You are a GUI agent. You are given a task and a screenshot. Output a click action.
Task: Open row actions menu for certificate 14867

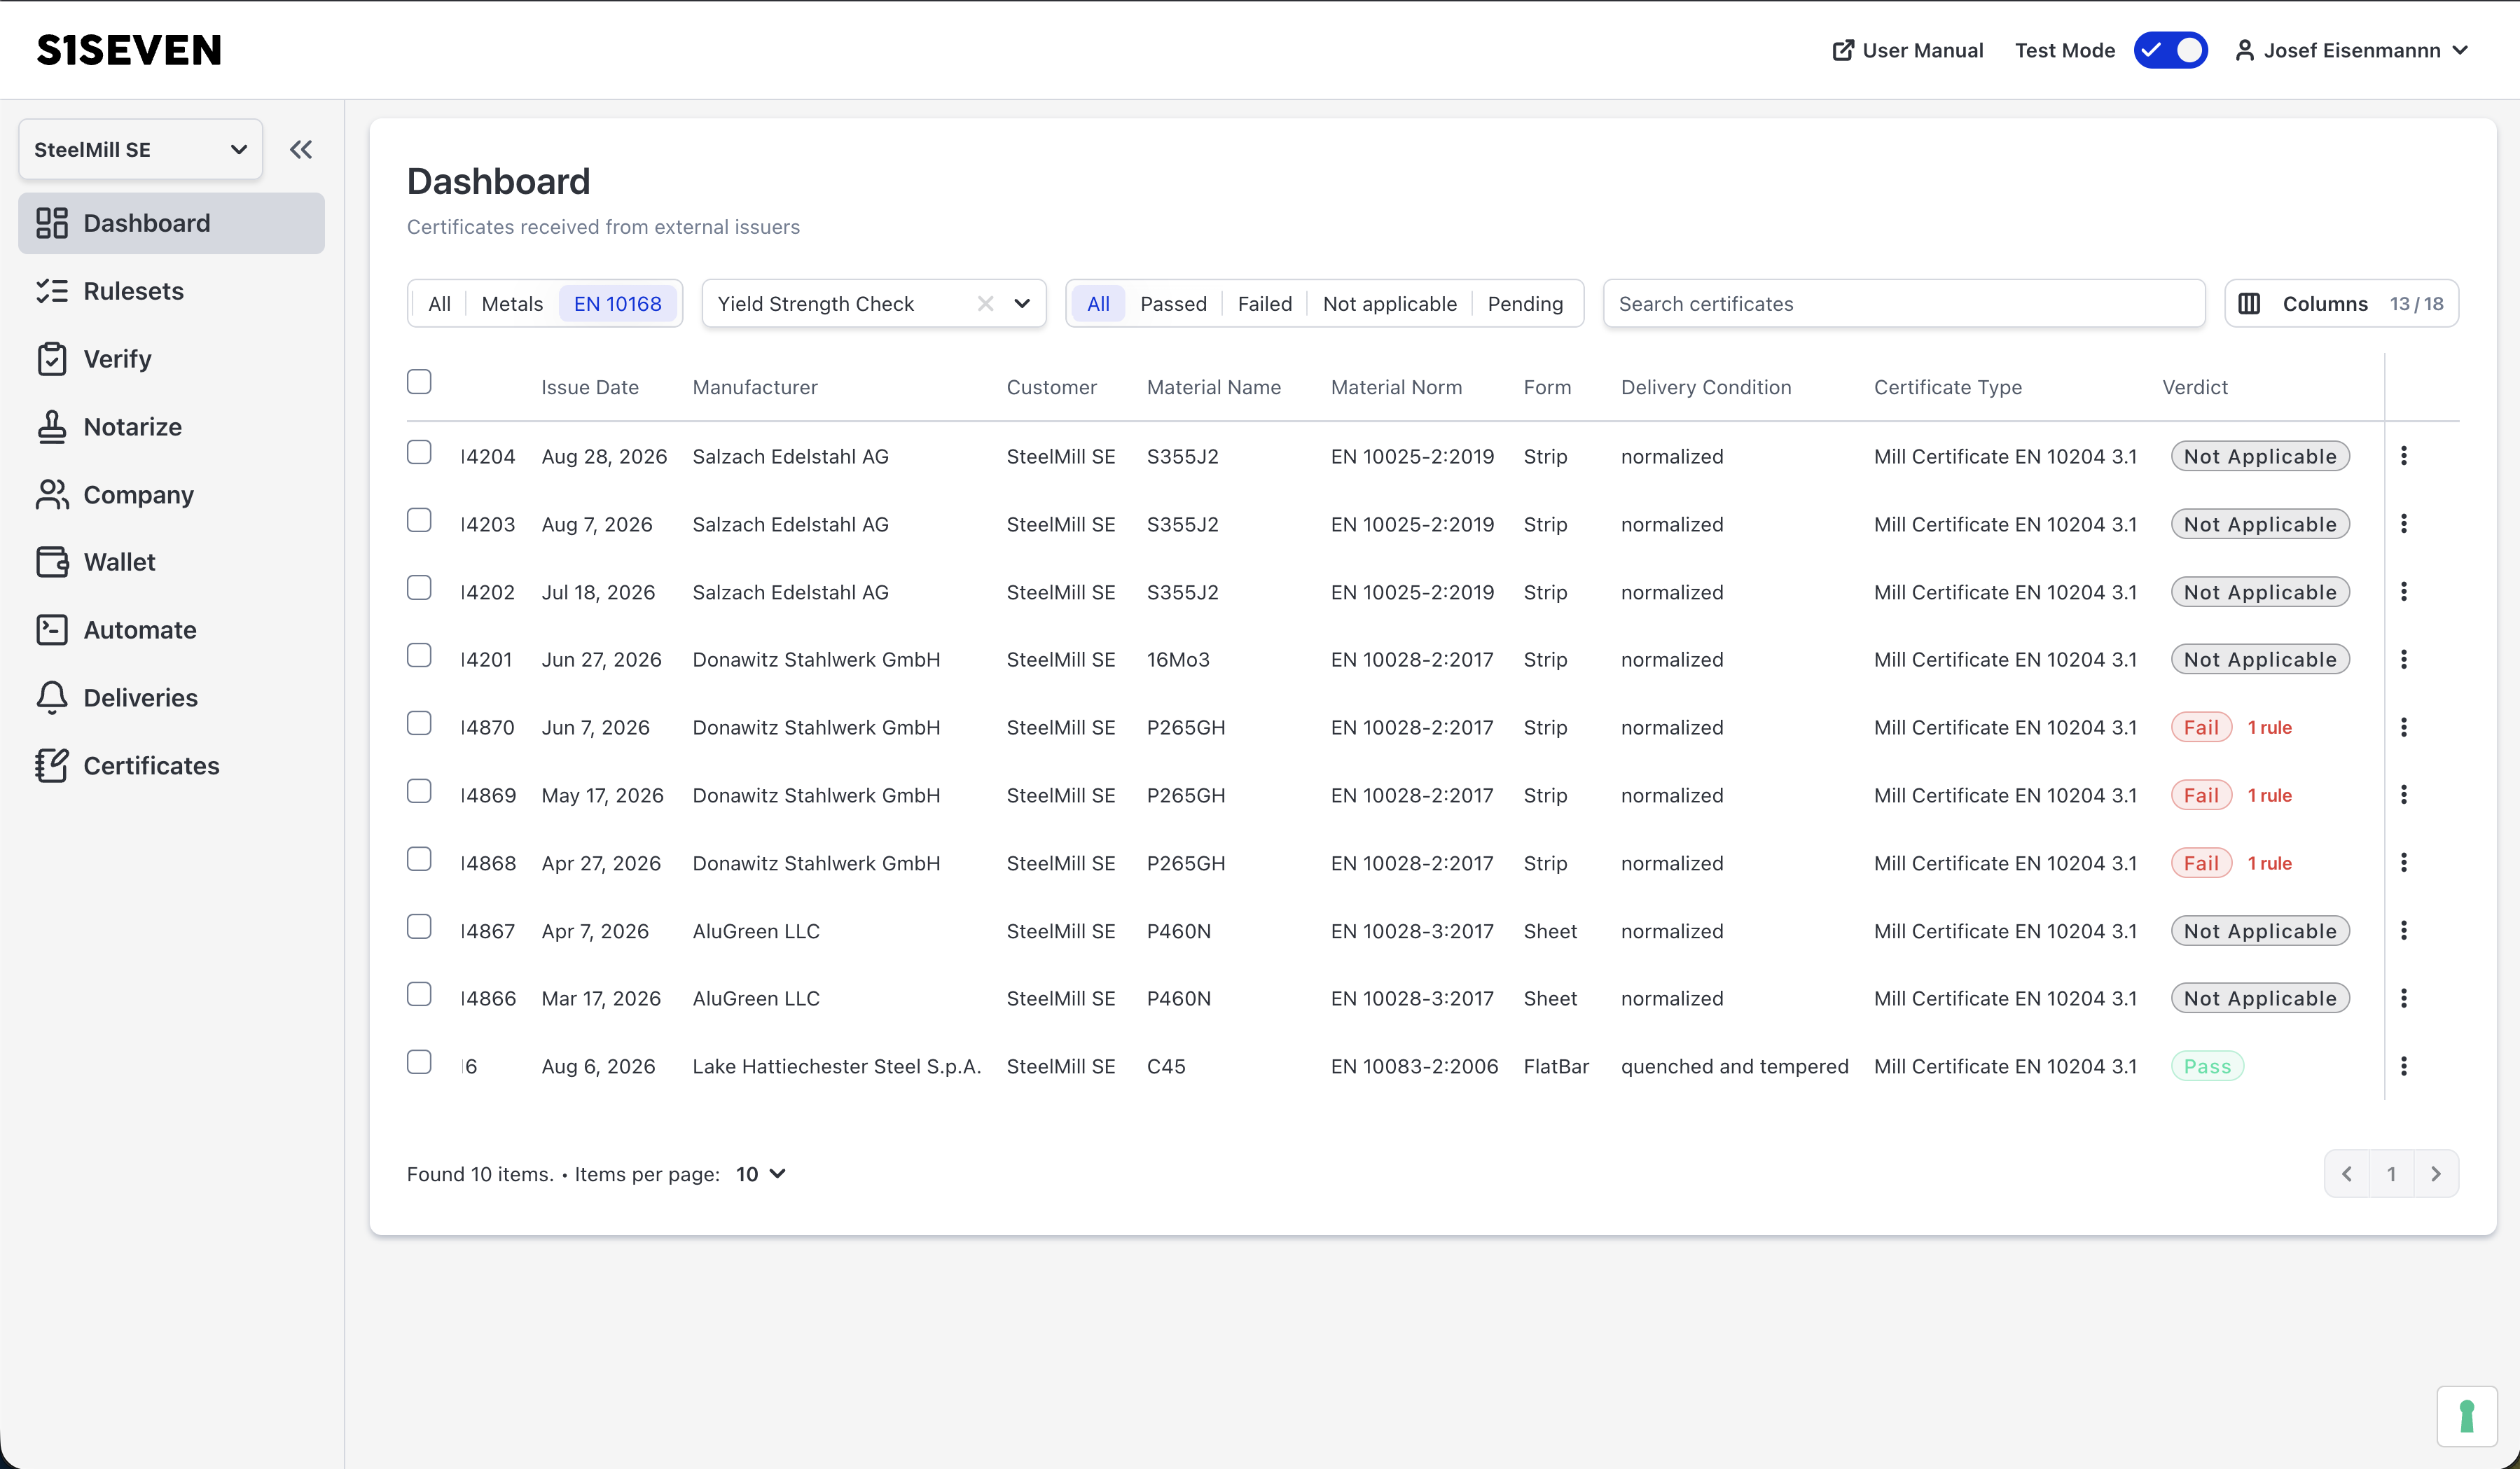[2404, 931]
